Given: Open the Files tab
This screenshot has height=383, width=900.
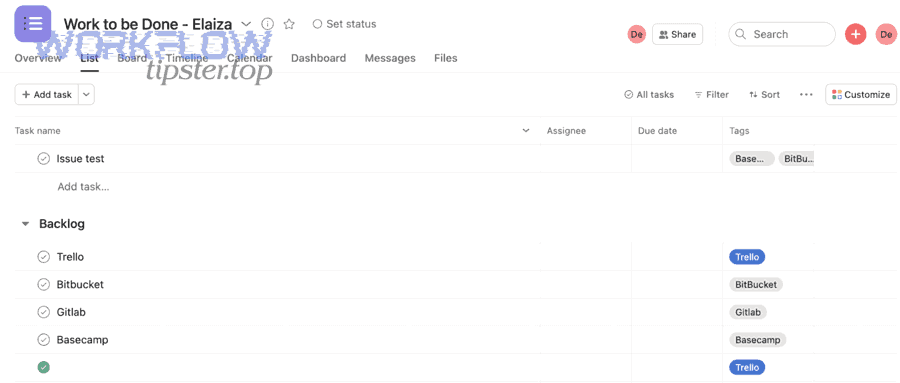Looking at the screenshot, I should point(446,58).
